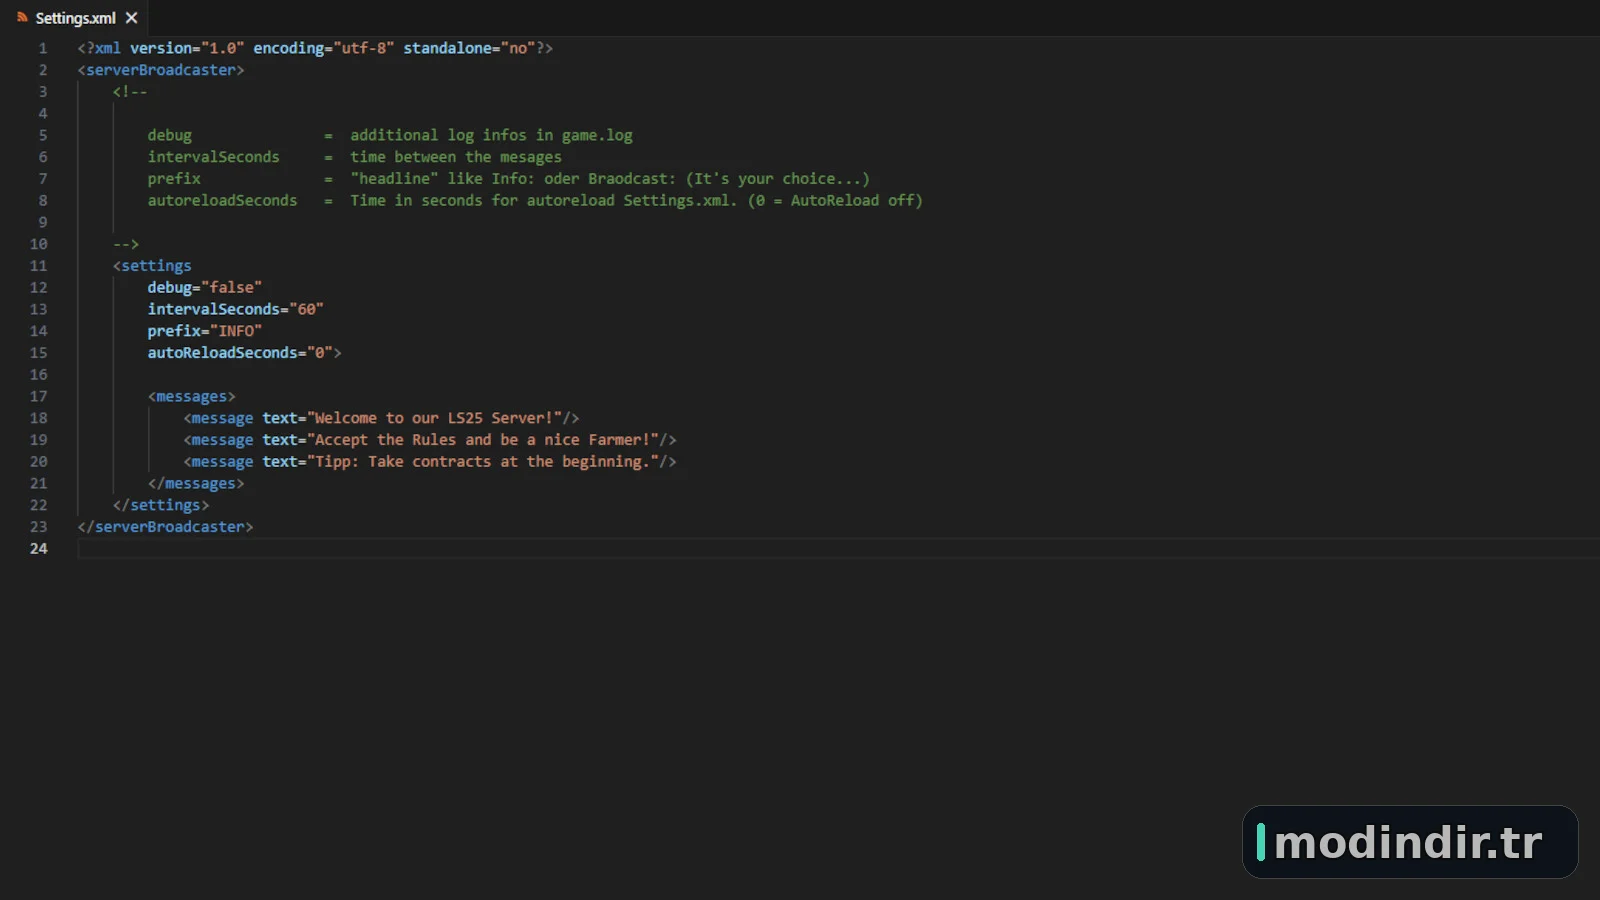Click the comment line describing prefix headline

[x=509, y=179]
